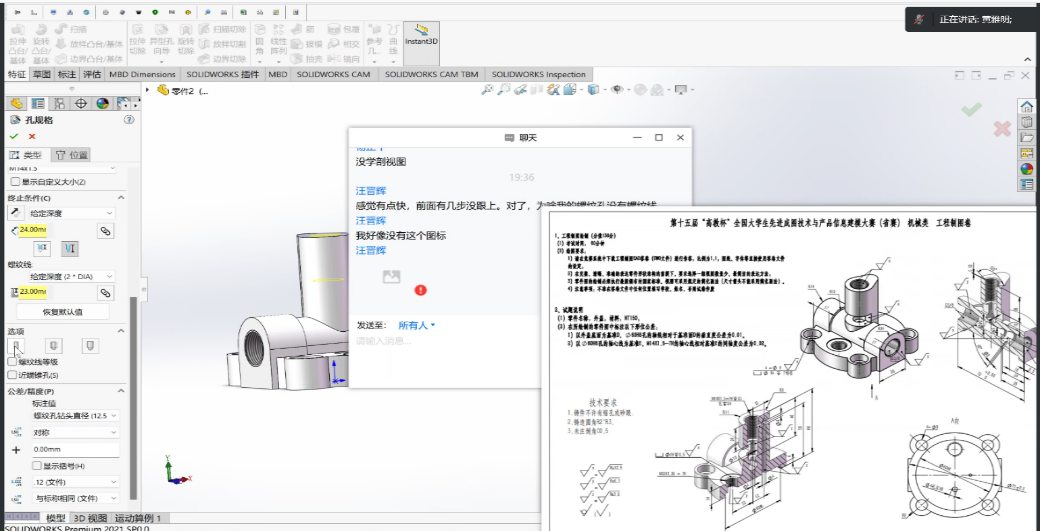The width and height of the screenshot is (1040, 531).
Task: Toggle the 显示括号 checkbox
Action: point(37,466)
